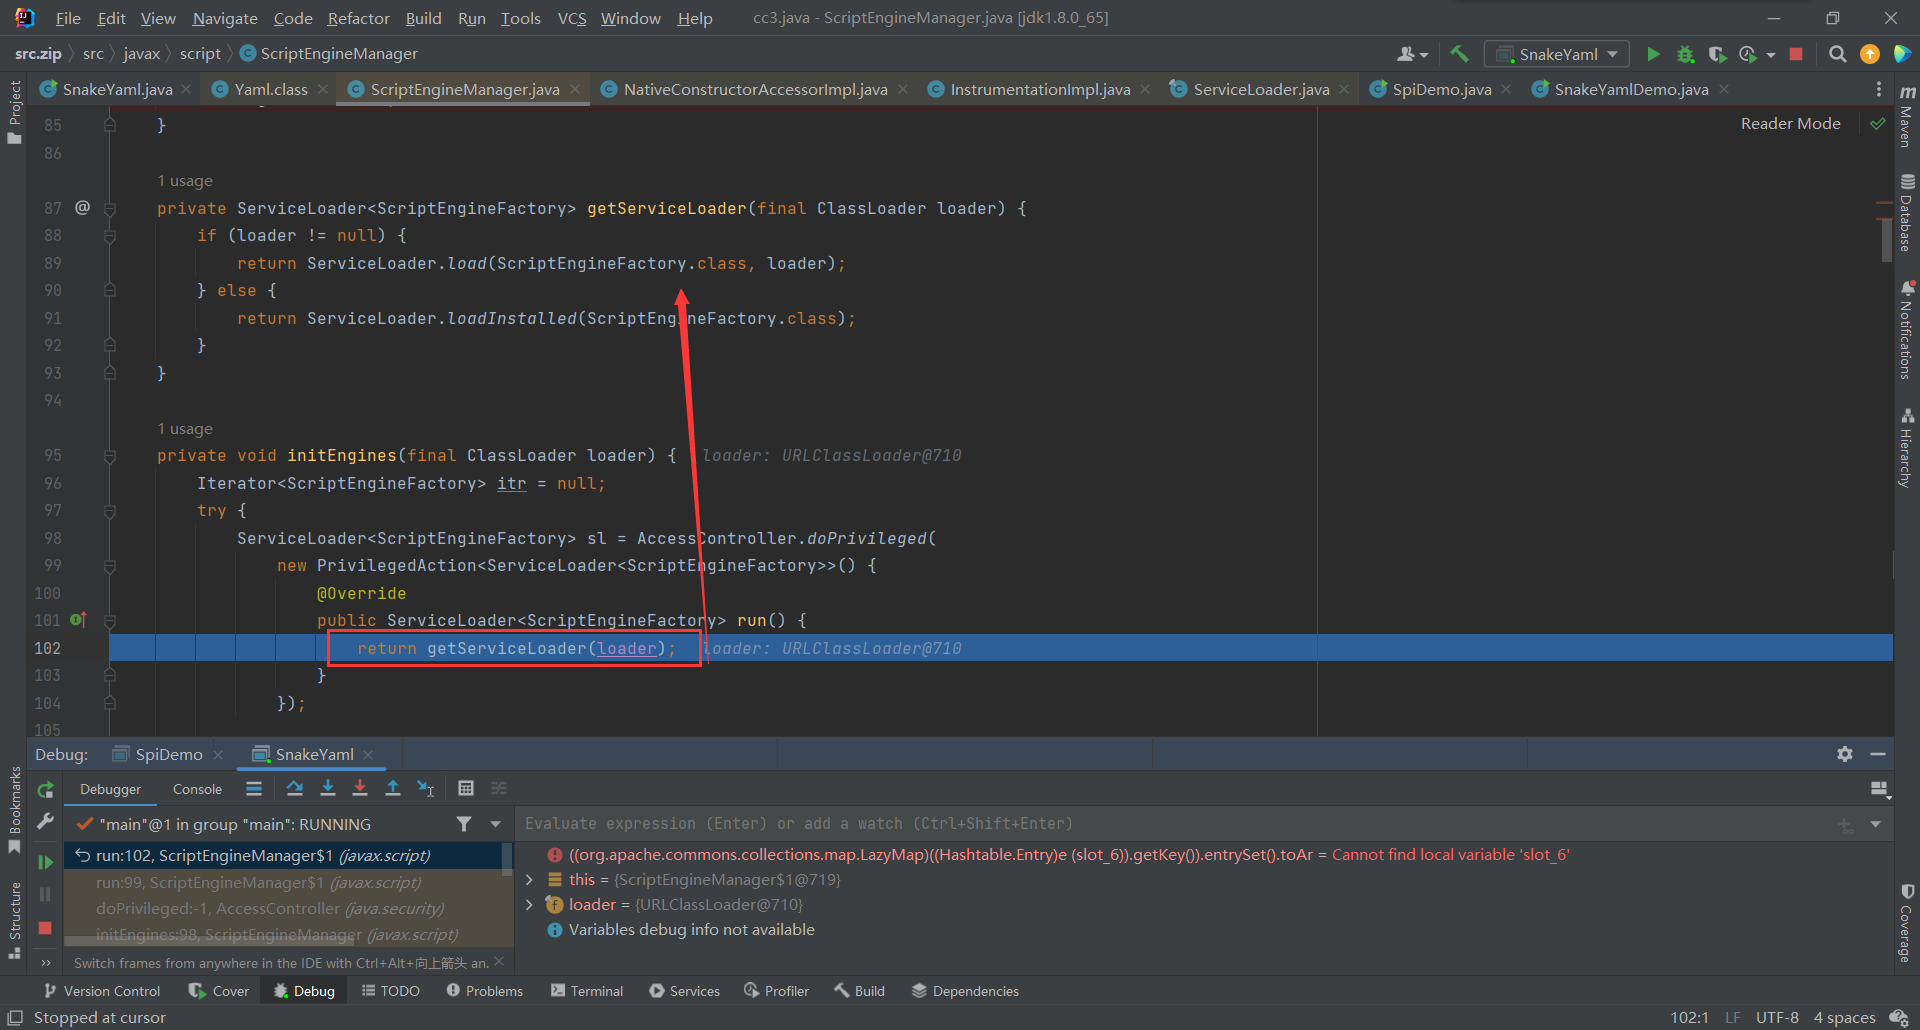Open the Version Control tool window
The width and height of the screenshot is (1920, 1030).
(x=102, y=991)
